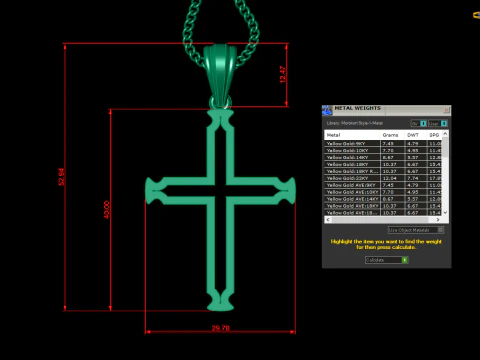Click the Metal column header
480x360 pixels.
pyautogui.click(x=352, y=135)
